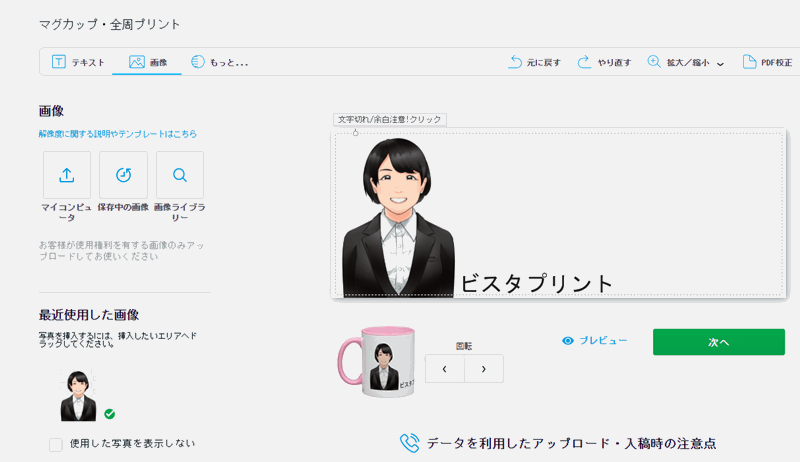
Task: Open the 画像ライブラリー search icon
Action: coord(180,175)
